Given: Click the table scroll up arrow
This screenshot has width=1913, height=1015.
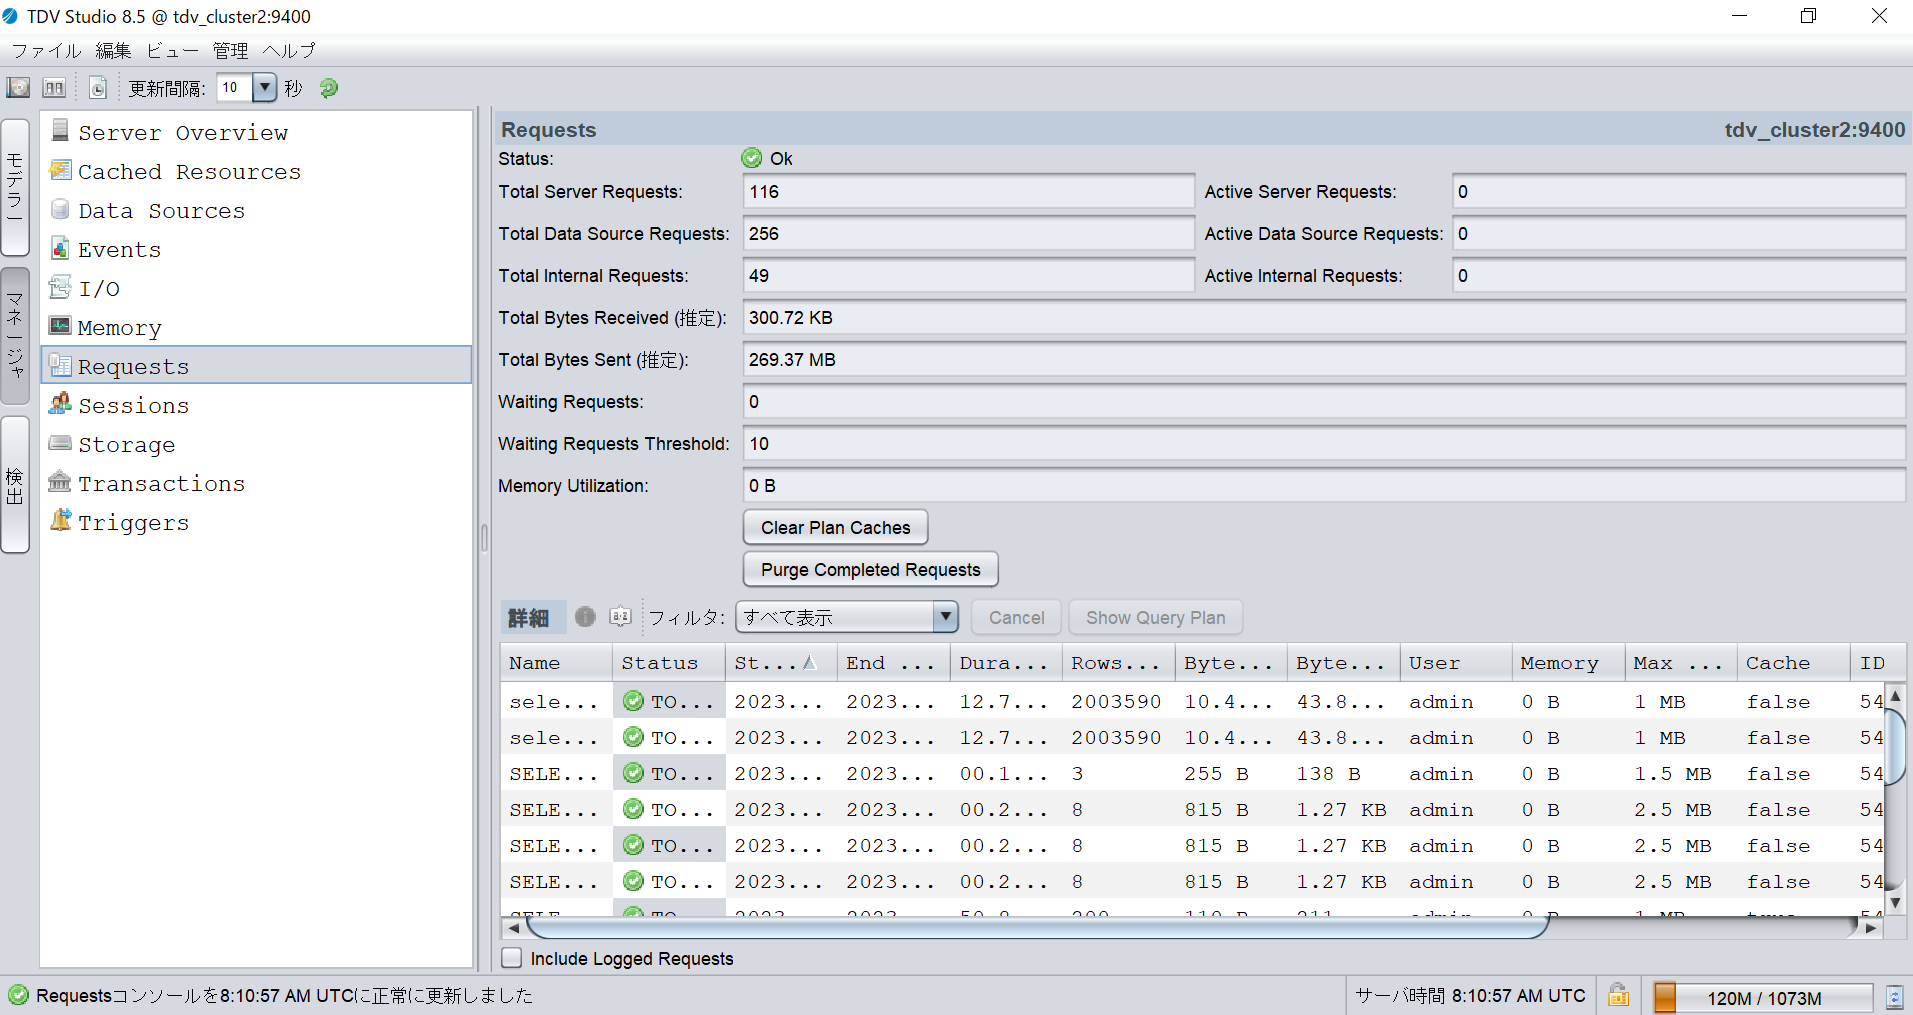Looking at the screenshot, I should [x=1894, y=695].
